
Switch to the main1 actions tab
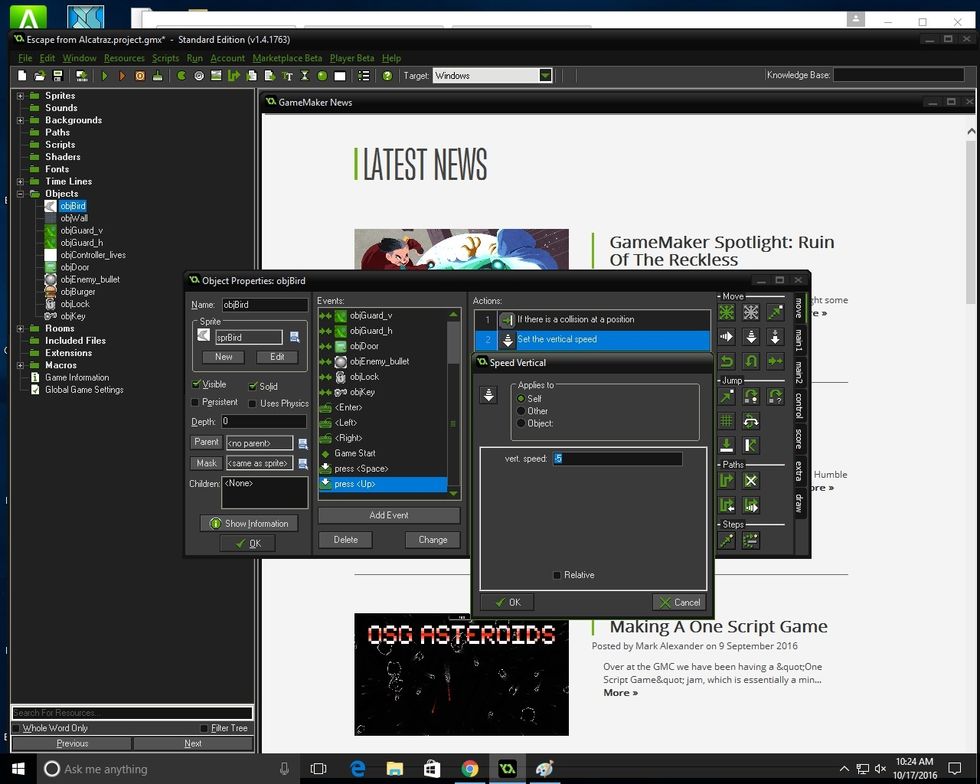click(x=799, y=340)
